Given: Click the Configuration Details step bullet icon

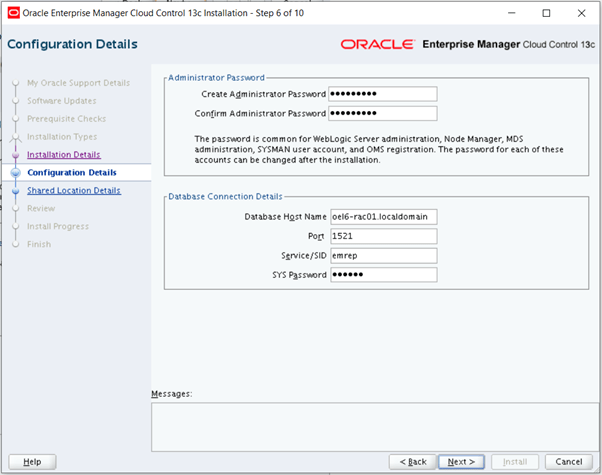Looking at the screenshot, I should tap(15, 173).
